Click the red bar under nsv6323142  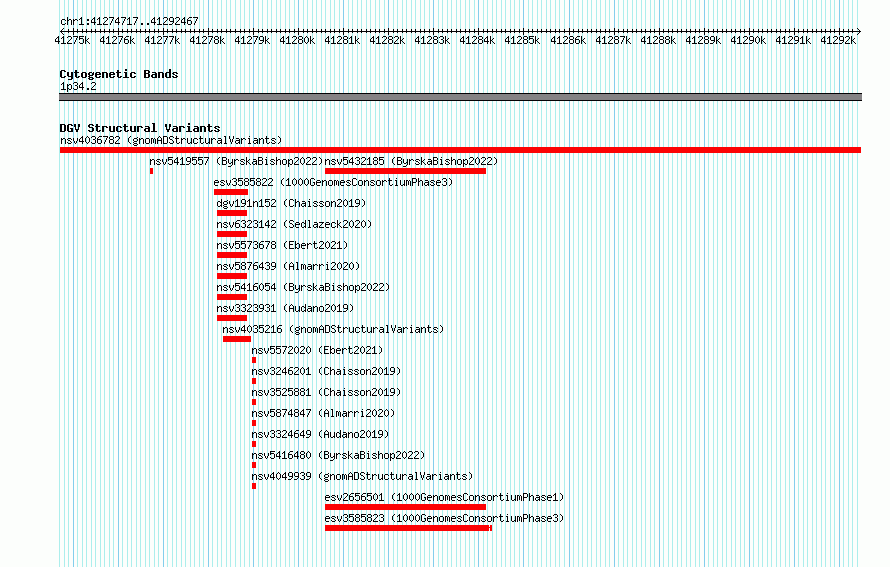tap(232, 234)
